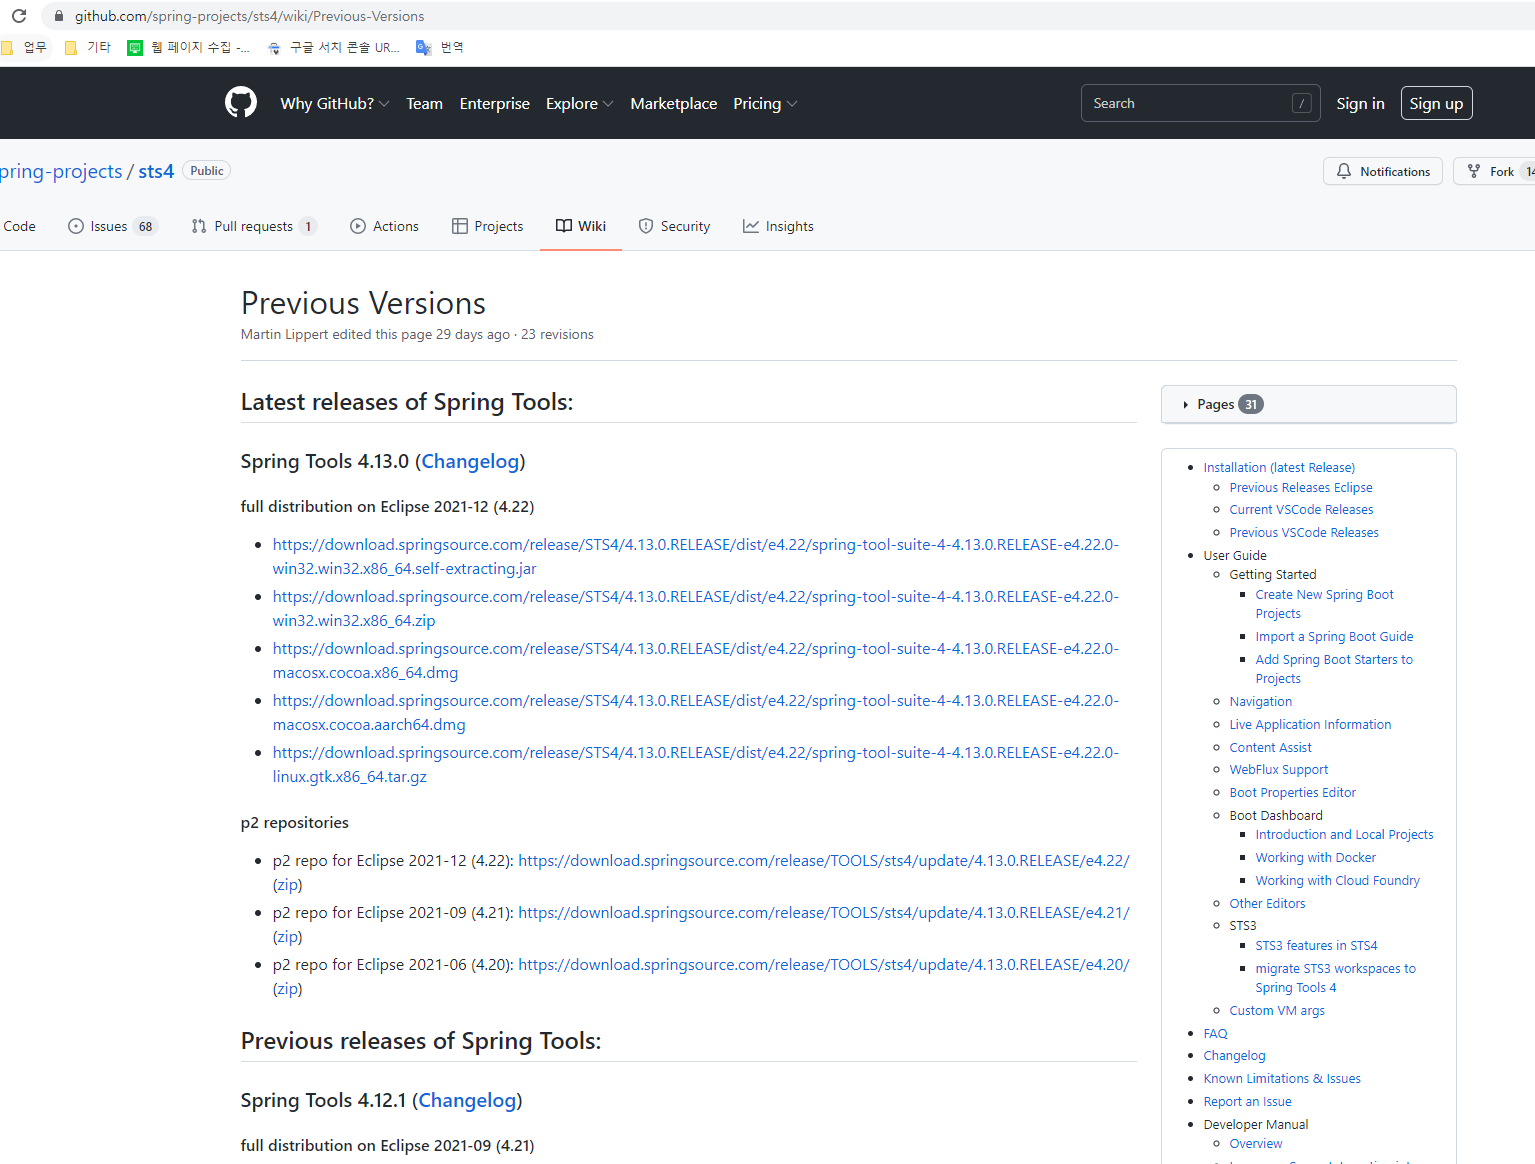Screen dimensions: 1535x1164
Task: Open Previous Releases Eclipse sidebar link
Action: [1301, 487]
